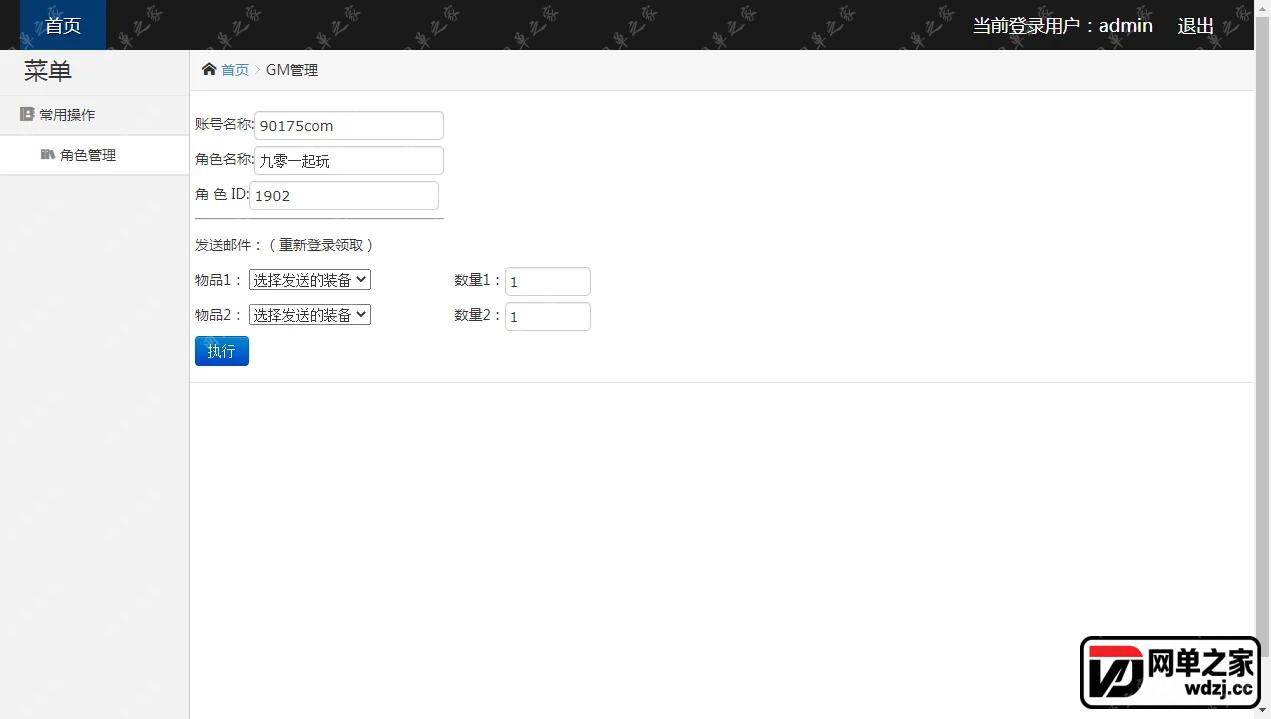The image size is (1271, 719).
Task: Open the 物品1 equipment dropdown
Action: tap(310, 280)
